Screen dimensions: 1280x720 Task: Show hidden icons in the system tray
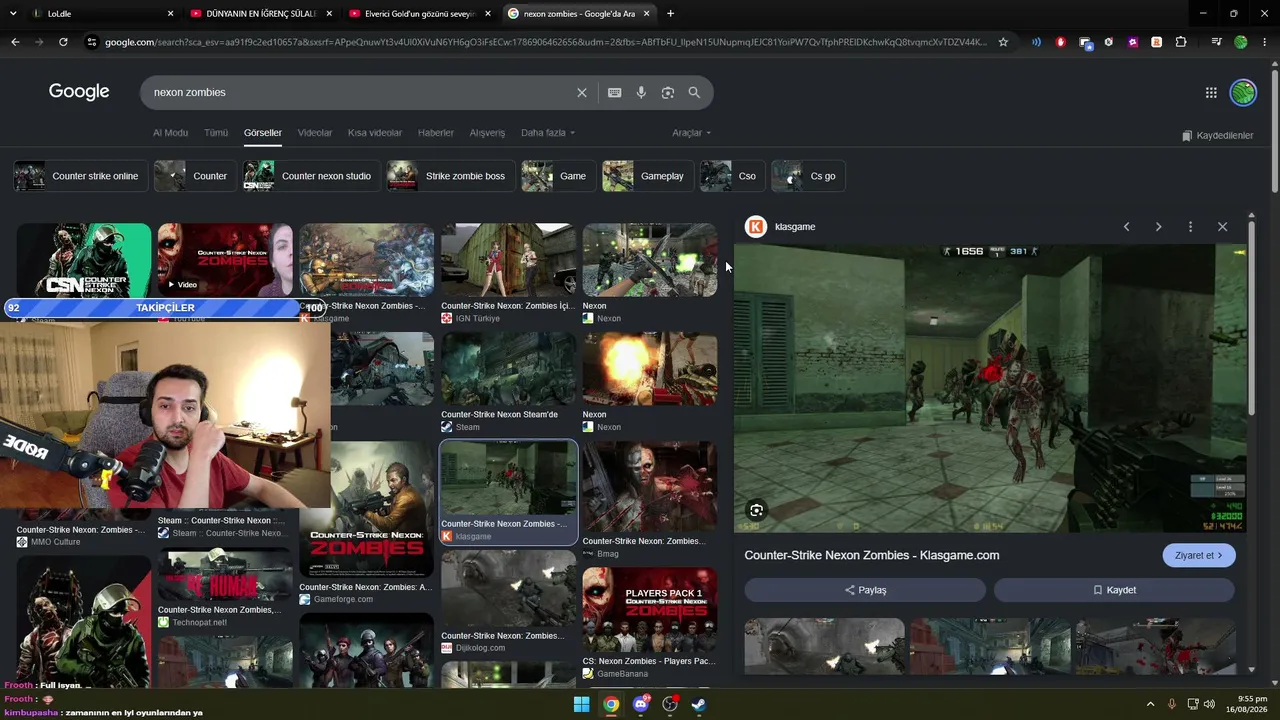(x=1150, y=704)
